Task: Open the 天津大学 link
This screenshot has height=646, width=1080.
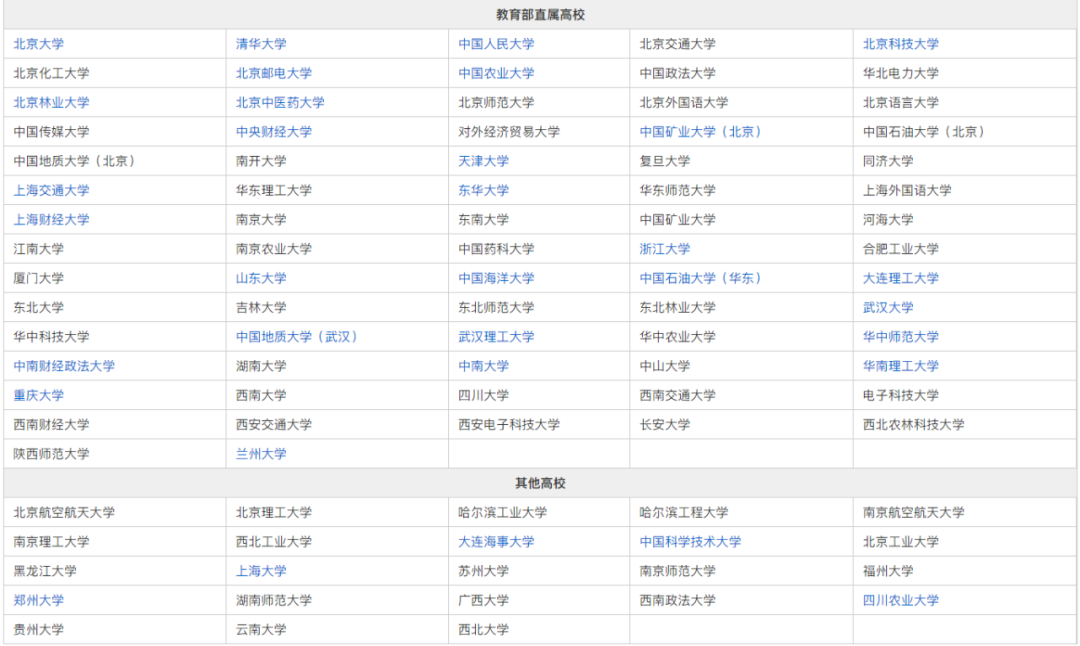Action: click(484, 161)
